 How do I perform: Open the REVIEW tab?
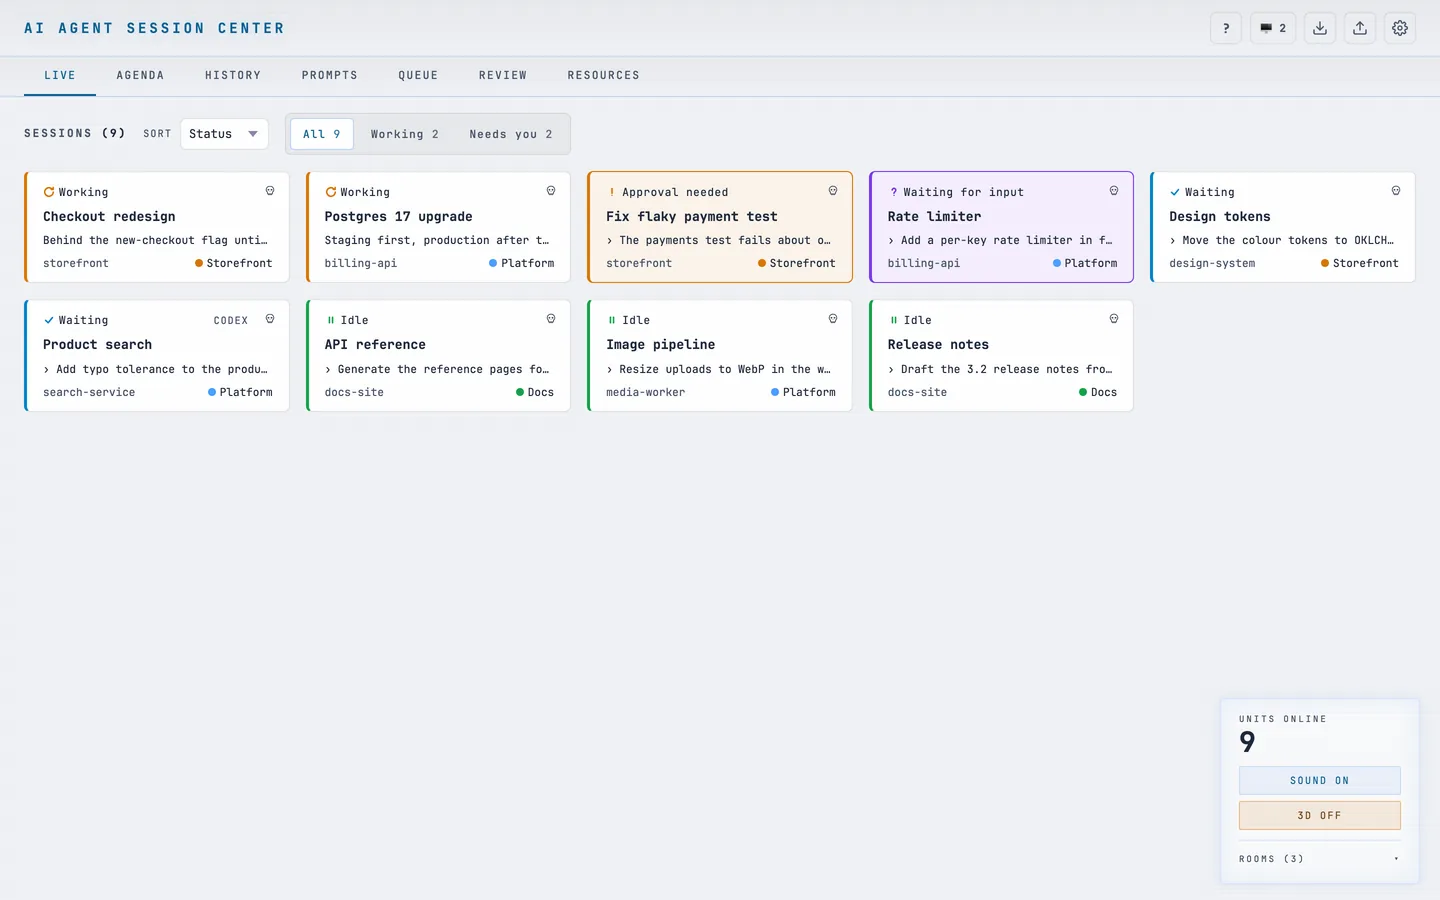point(503,76)
